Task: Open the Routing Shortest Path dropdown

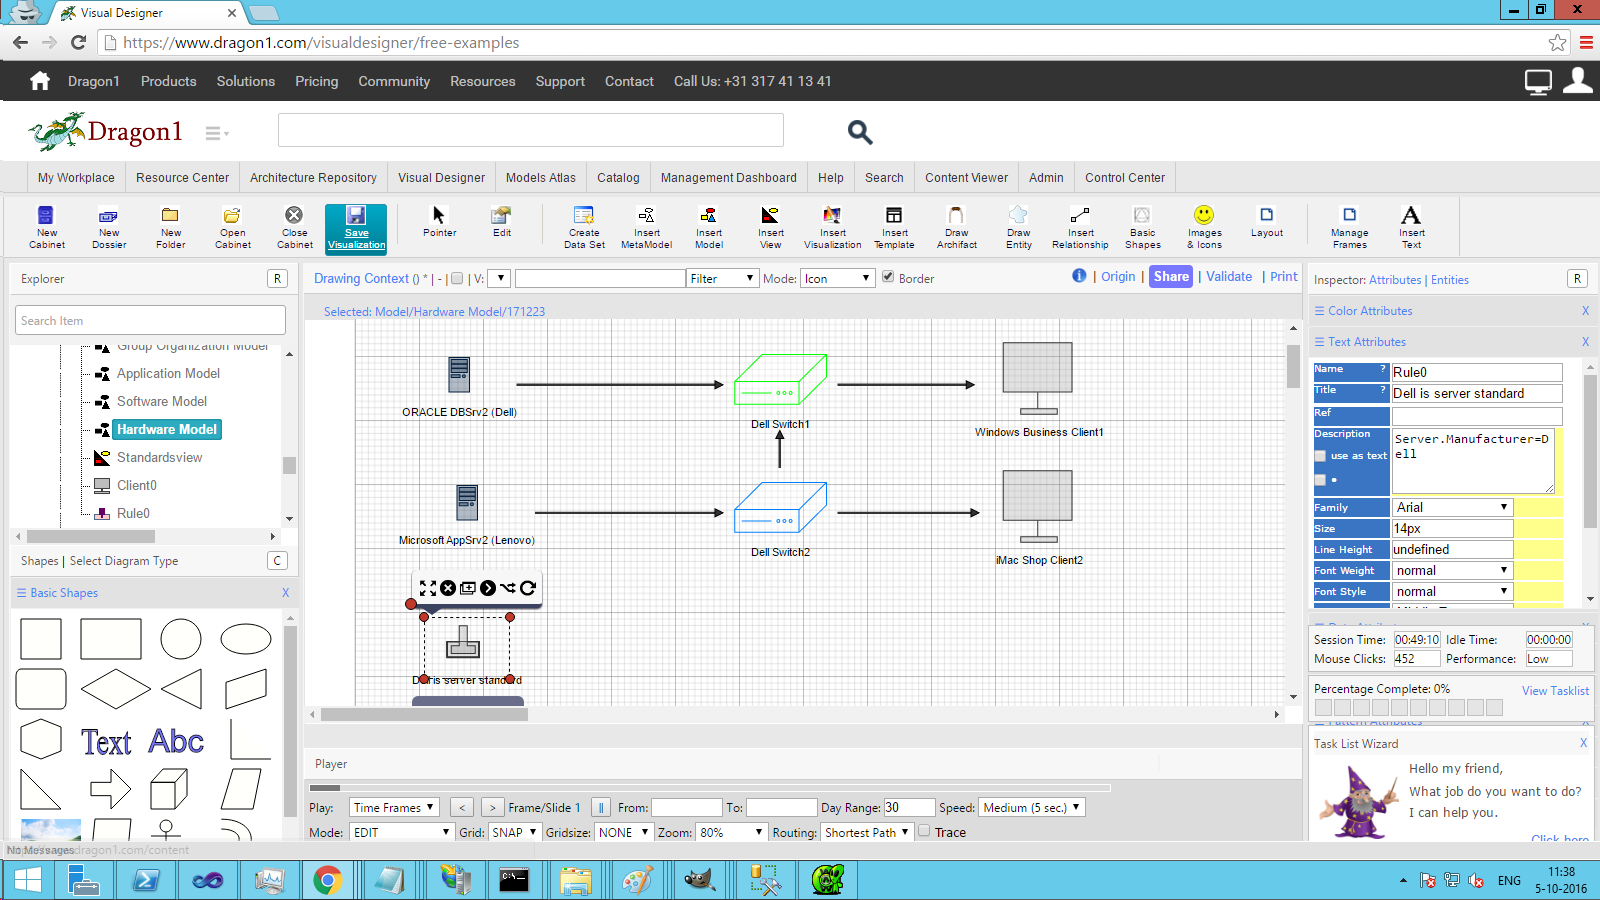Action: 867,832
